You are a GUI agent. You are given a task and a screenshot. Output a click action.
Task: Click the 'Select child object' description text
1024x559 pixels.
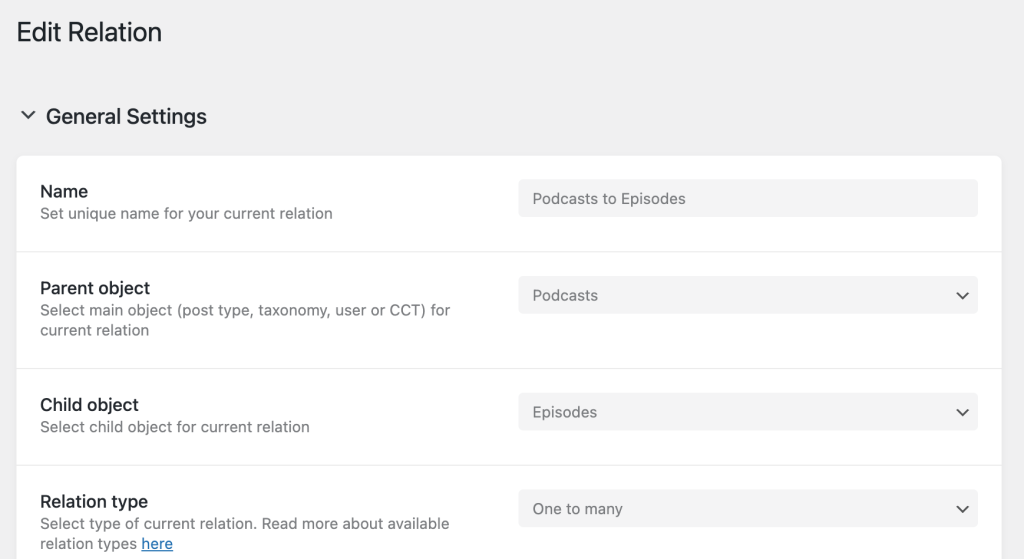(175, 427)
